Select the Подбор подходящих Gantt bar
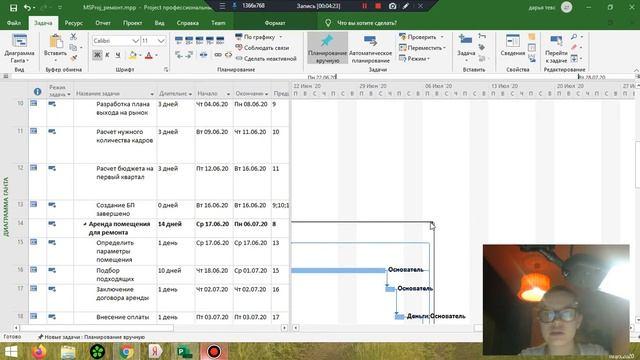This screenshot has width=640, height=360. click(338, 270)
